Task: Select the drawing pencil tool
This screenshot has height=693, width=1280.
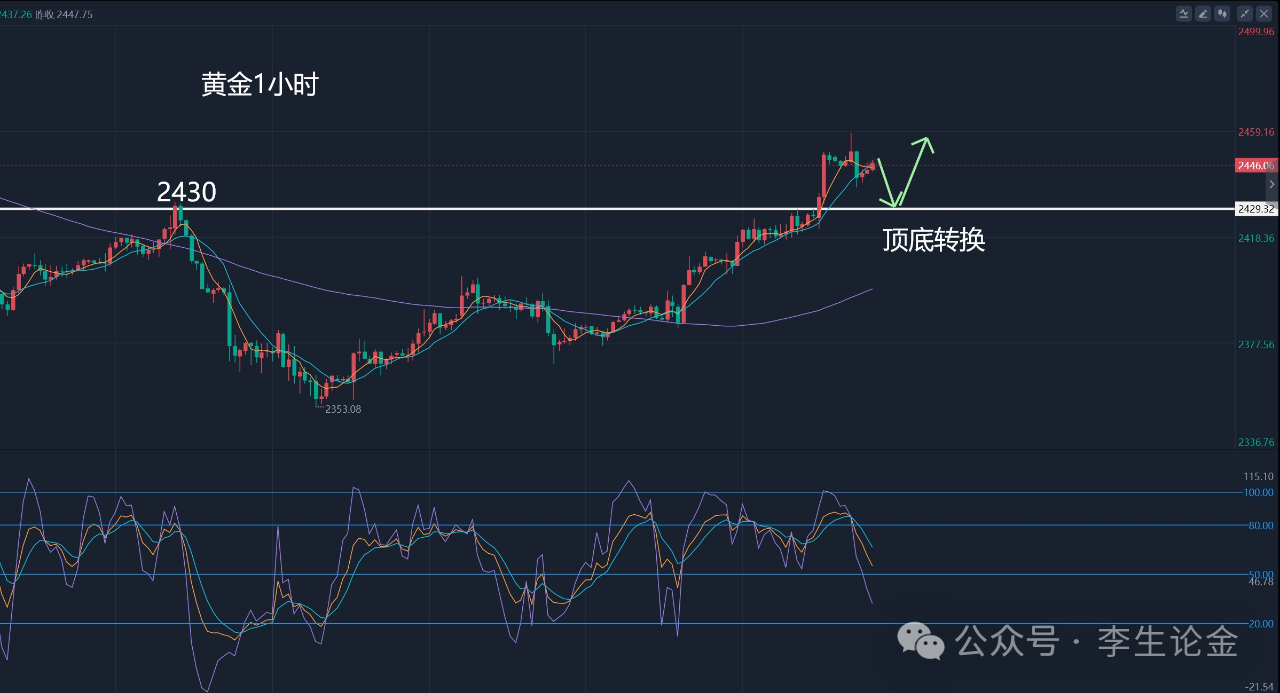Action: (1203, 14)
